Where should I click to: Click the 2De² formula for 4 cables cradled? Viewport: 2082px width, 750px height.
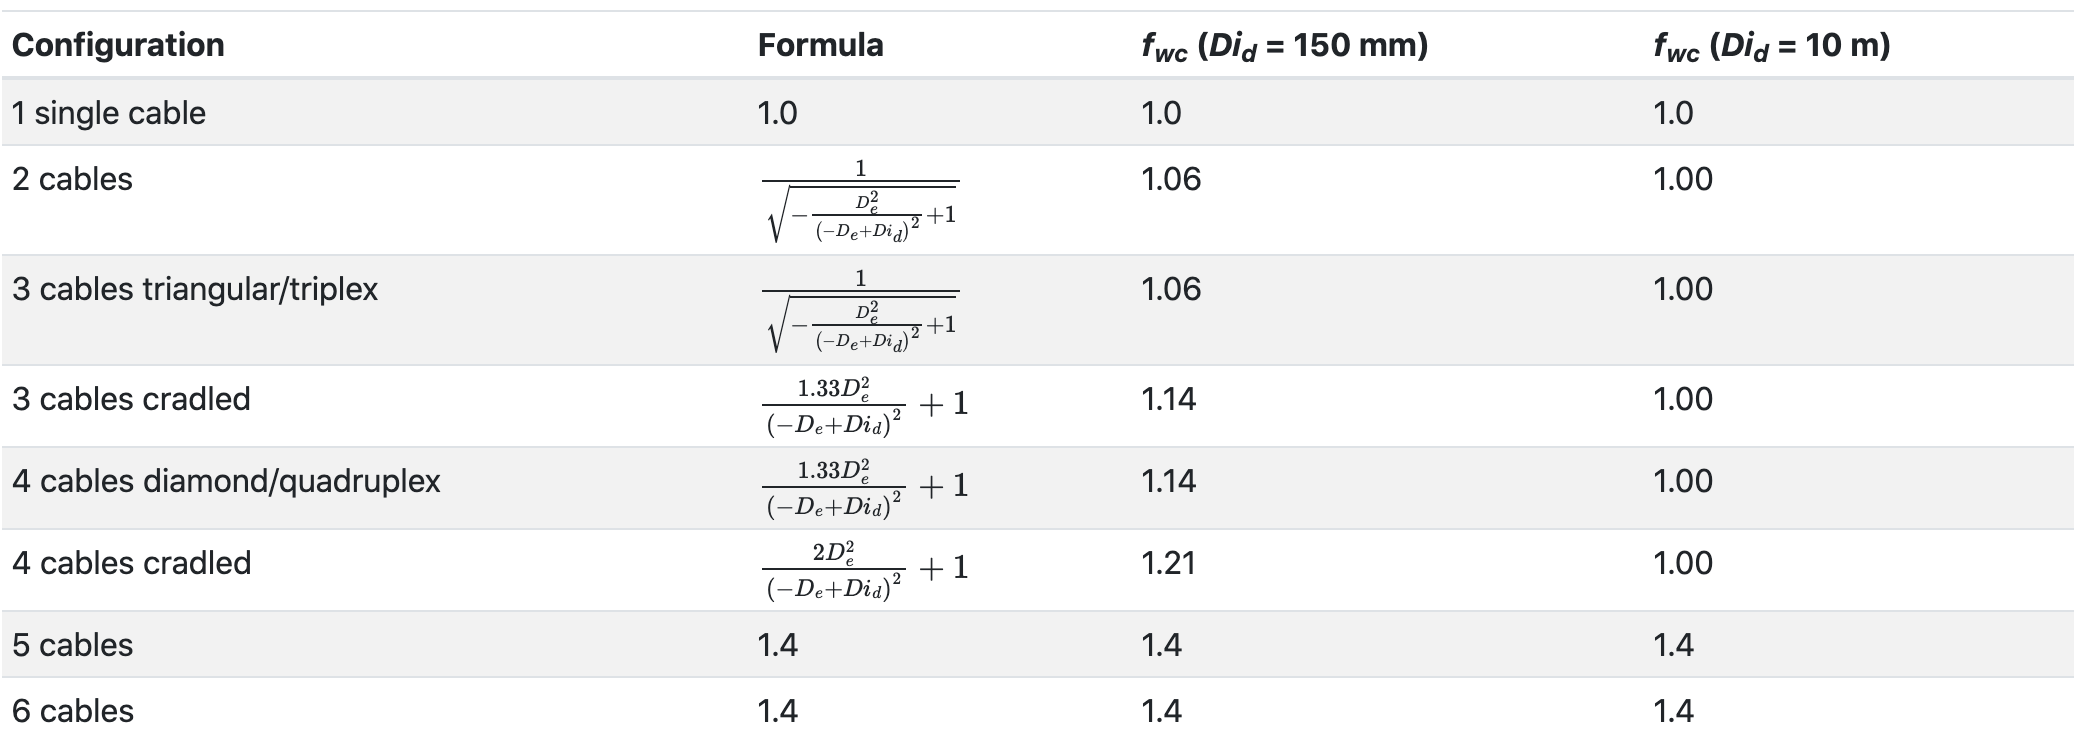866,570
